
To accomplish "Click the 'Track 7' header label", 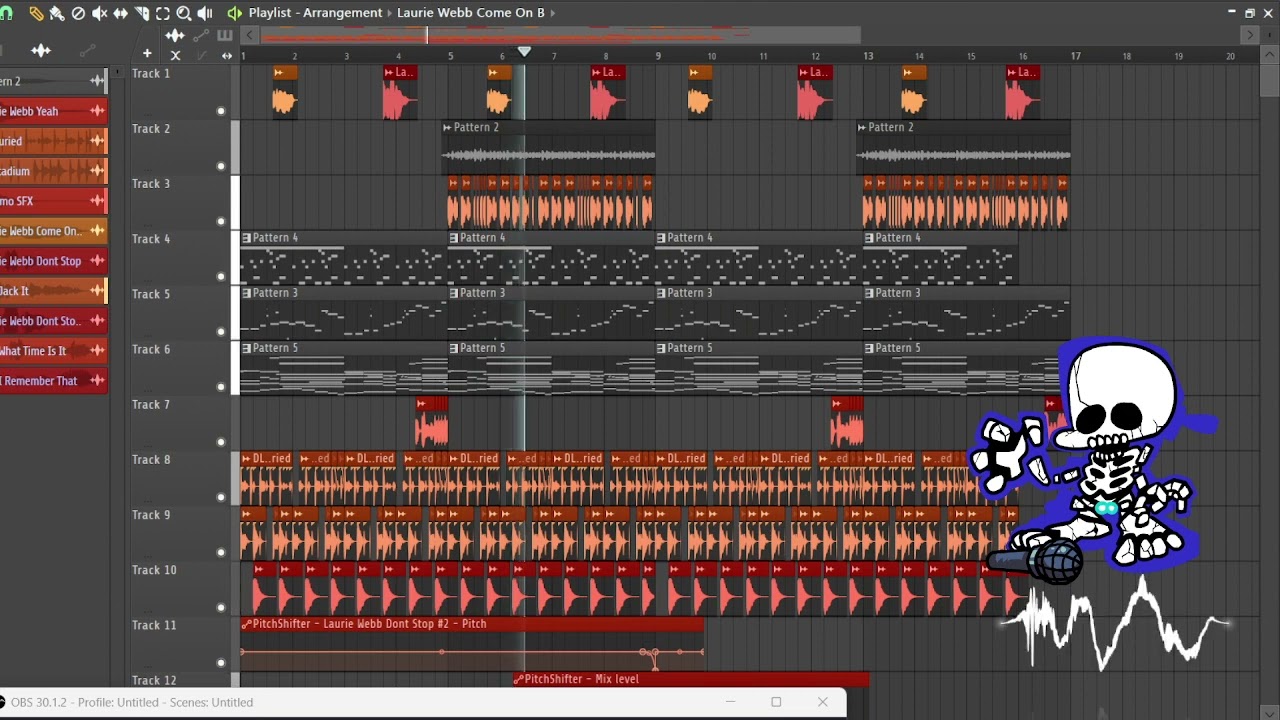I will (x=151, y=405).
